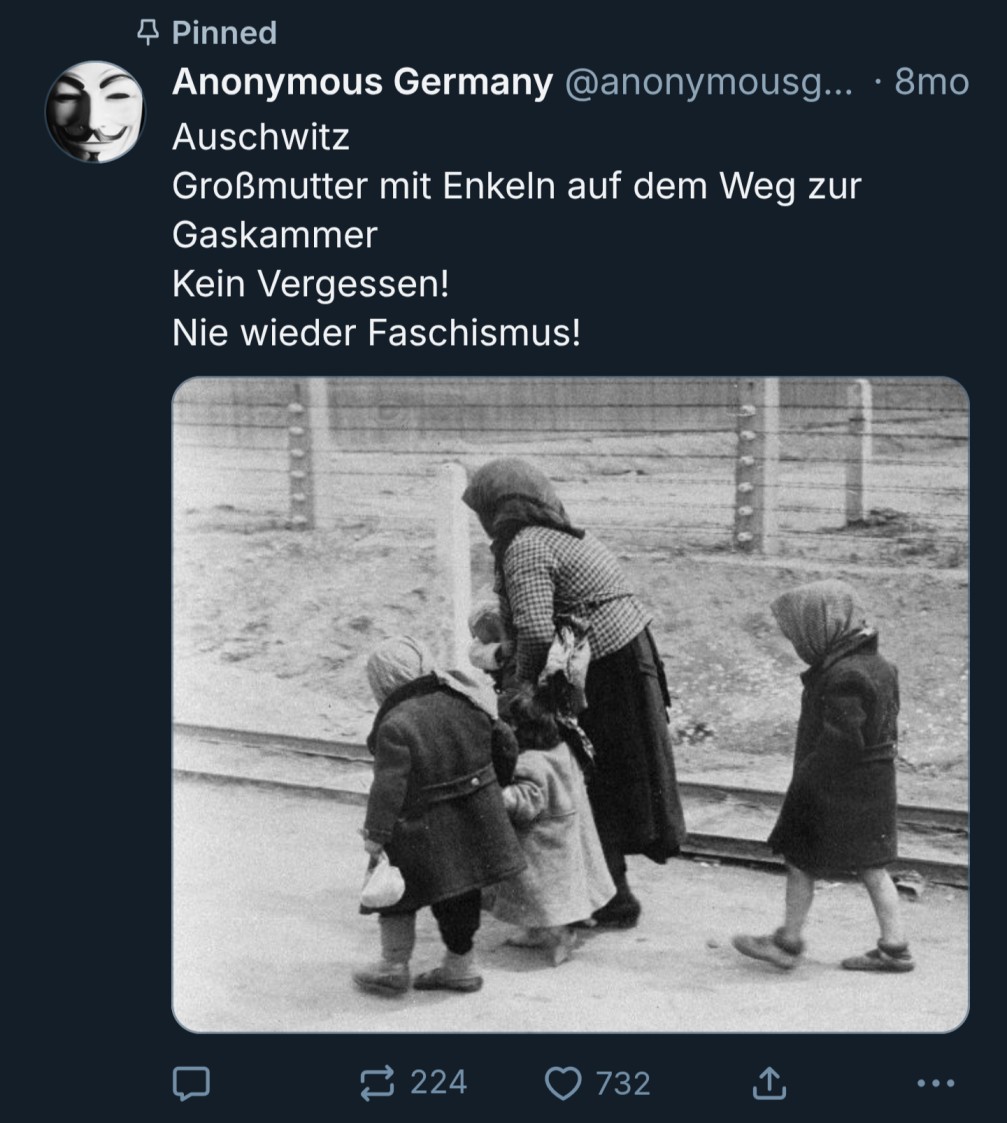This screenshot has height=1123, width=1007.
Task: Click the pin icon above the post
Action: click(x=148, y=32)
